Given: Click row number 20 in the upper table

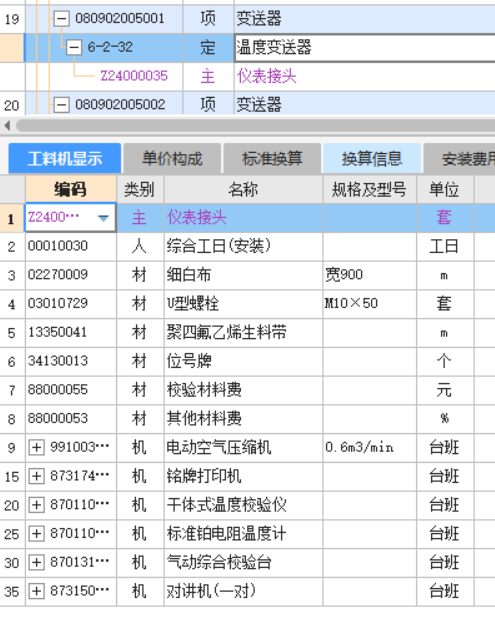Looking at the screenshot, I should click(x=12, y=105).
